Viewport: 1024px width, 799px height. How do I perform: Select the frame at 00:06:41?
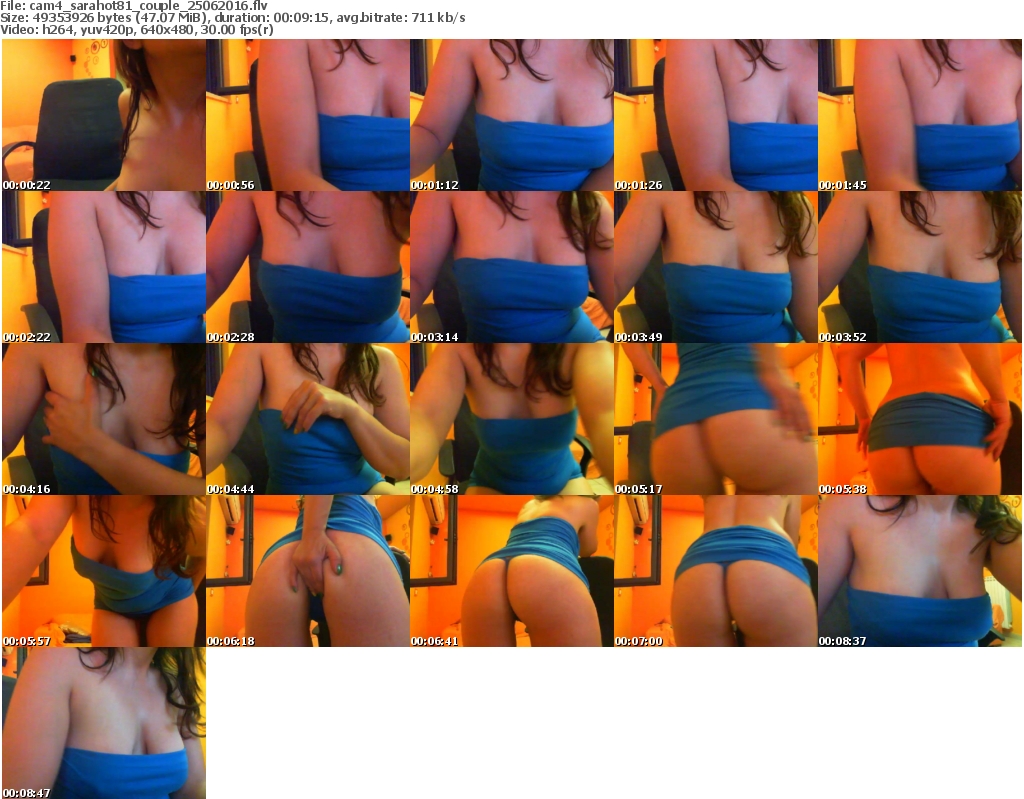click(x=512, y=571)
